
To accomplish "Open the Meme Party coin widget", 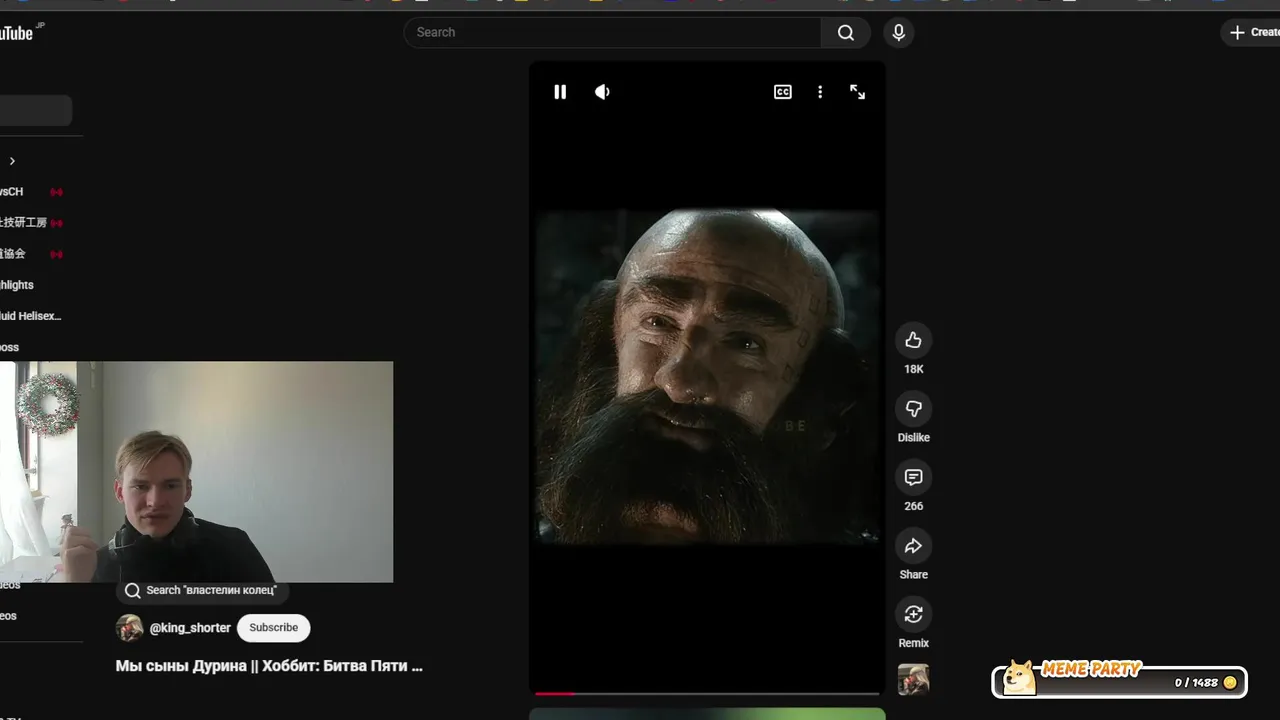I will tap(1120, 681).
